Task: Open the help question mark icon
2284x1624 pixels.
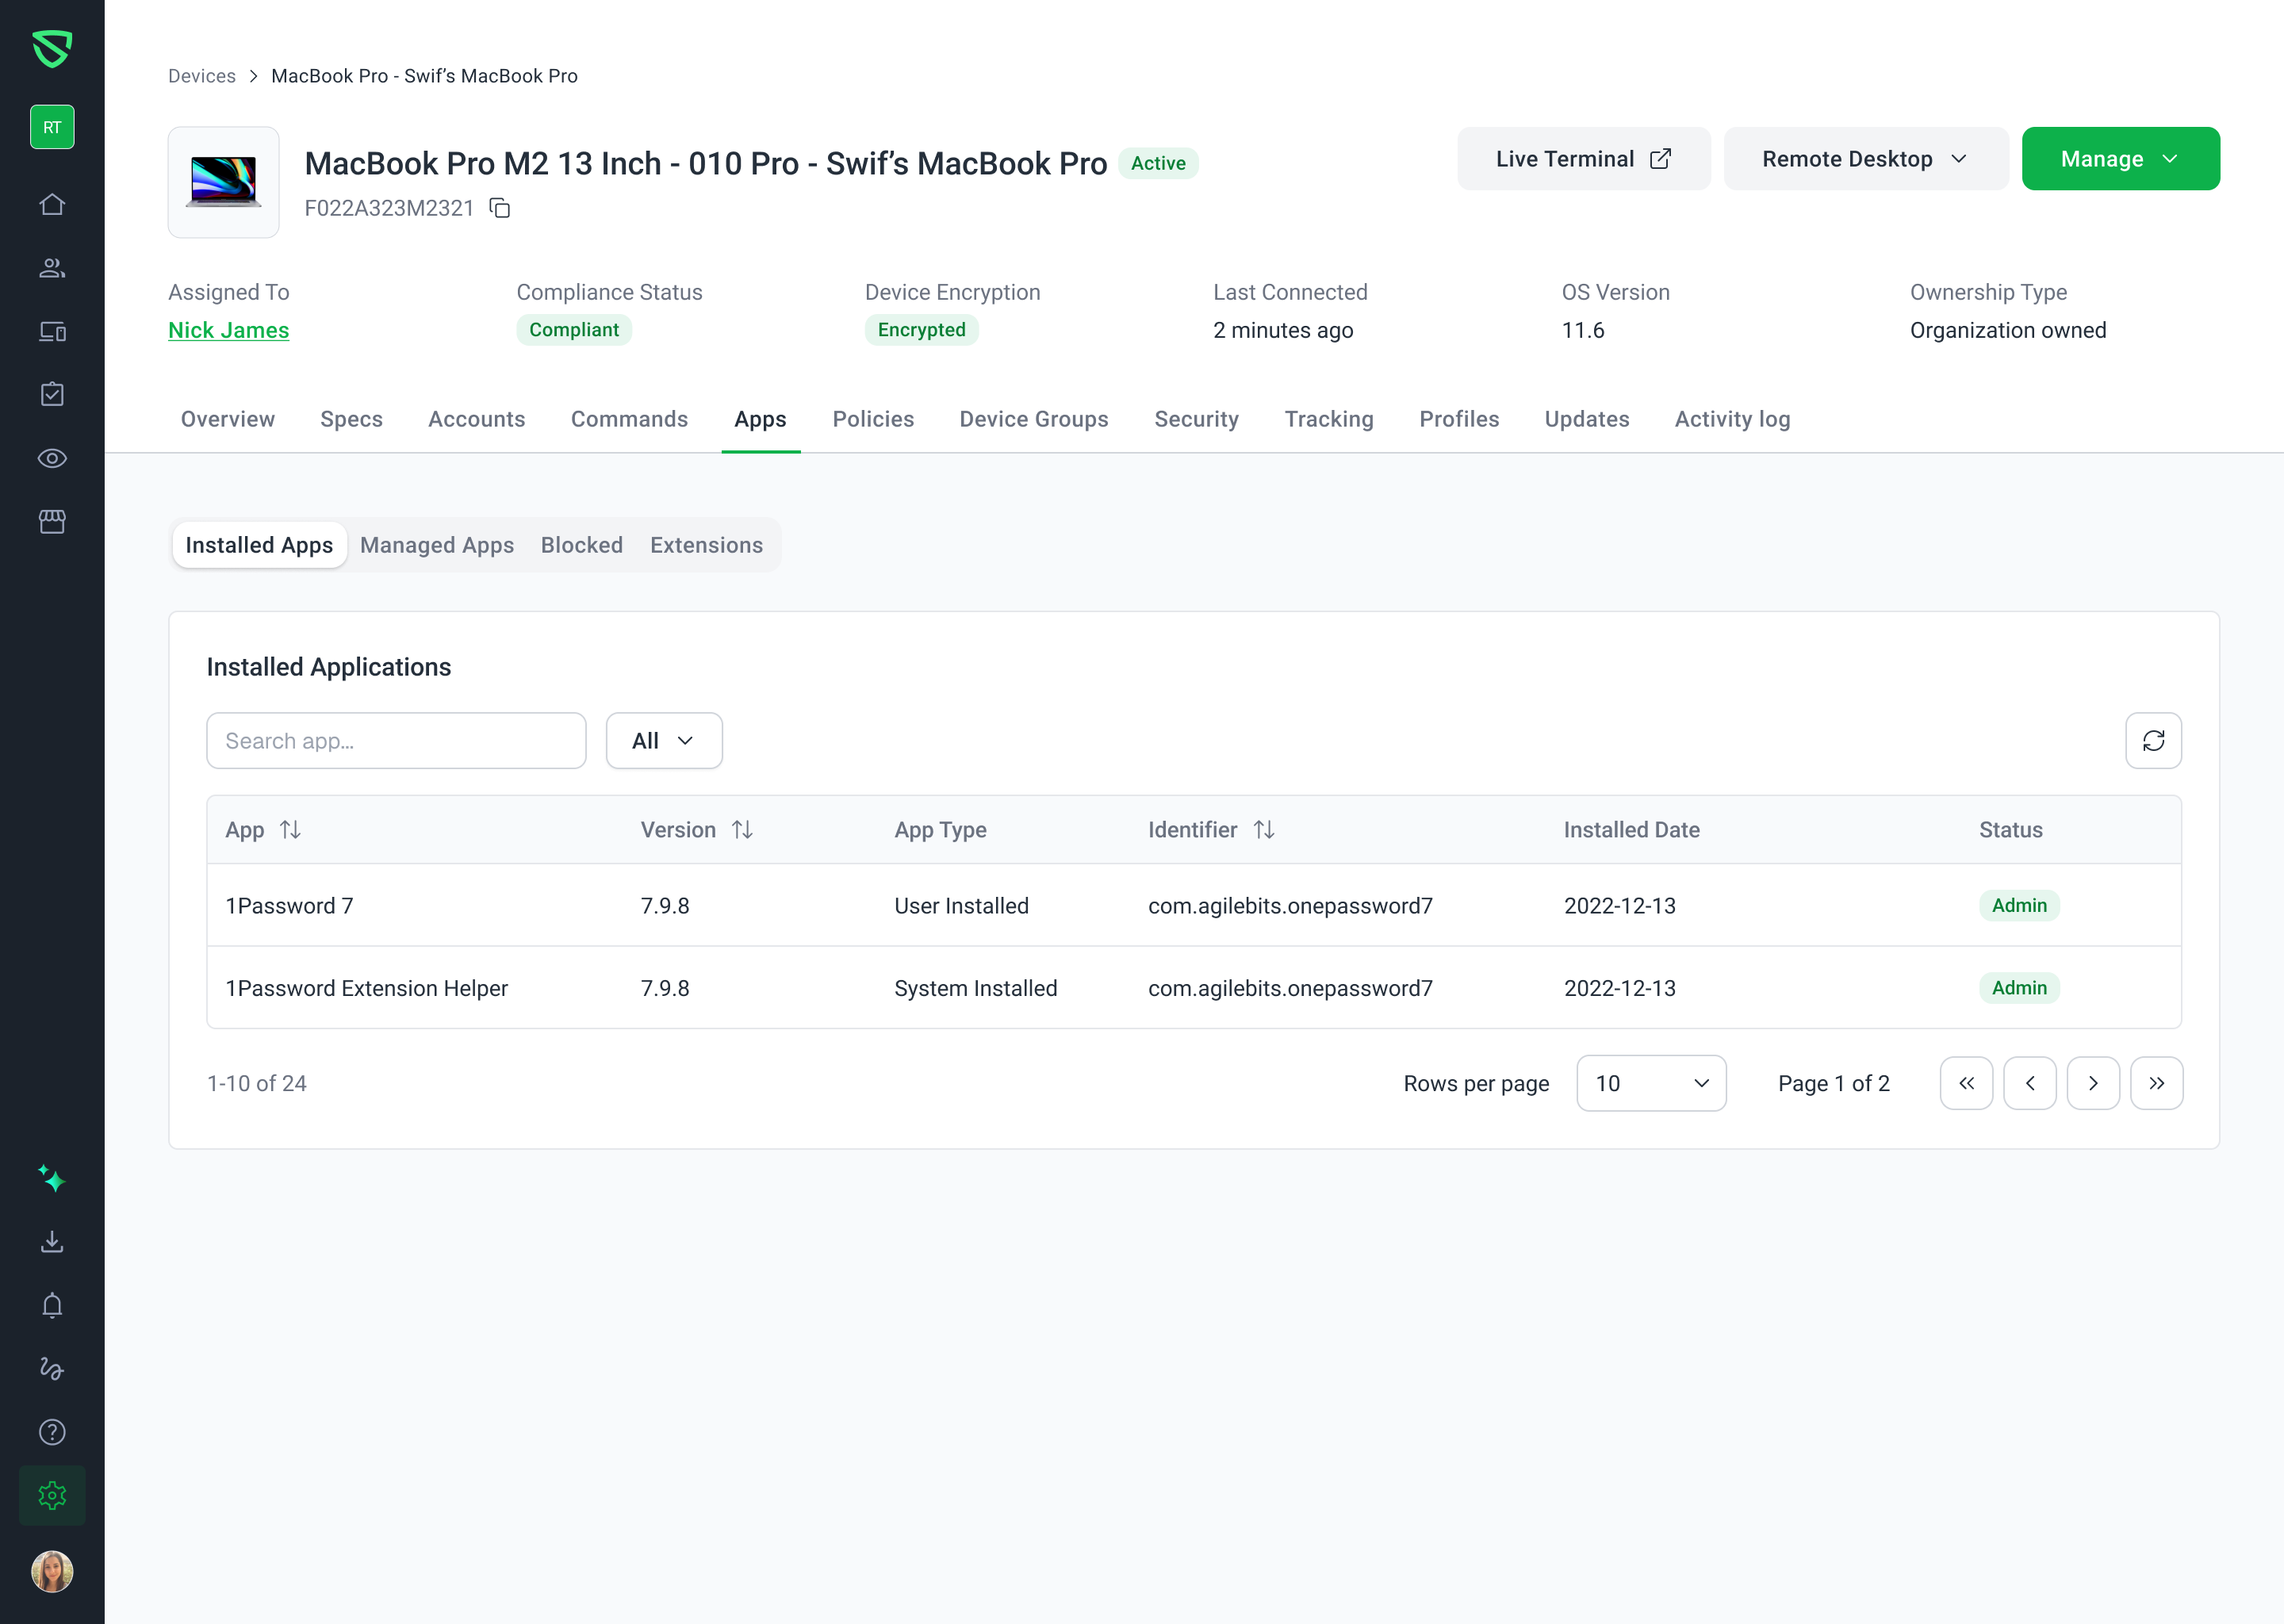Action: coord(52,1432)
